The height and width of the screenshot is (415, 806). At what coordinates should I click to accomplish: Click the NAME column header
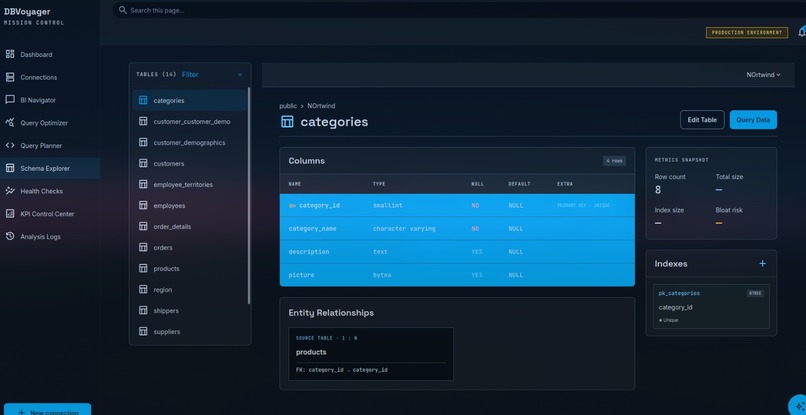(295, 184)
